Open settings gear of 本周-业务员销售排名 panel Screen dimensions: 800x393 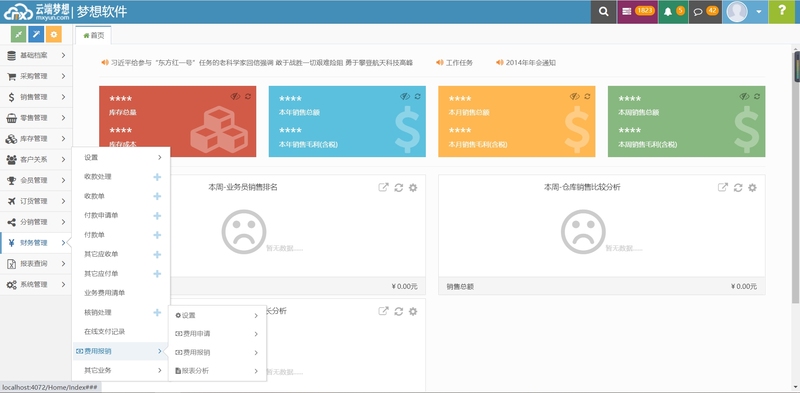pyautogui.click(x=413, y=188)
